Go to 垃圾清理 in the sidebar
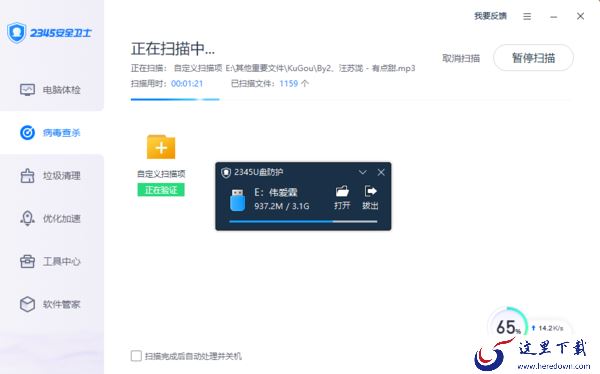Viewport: 600px width, 374px height. click(52, 176)
